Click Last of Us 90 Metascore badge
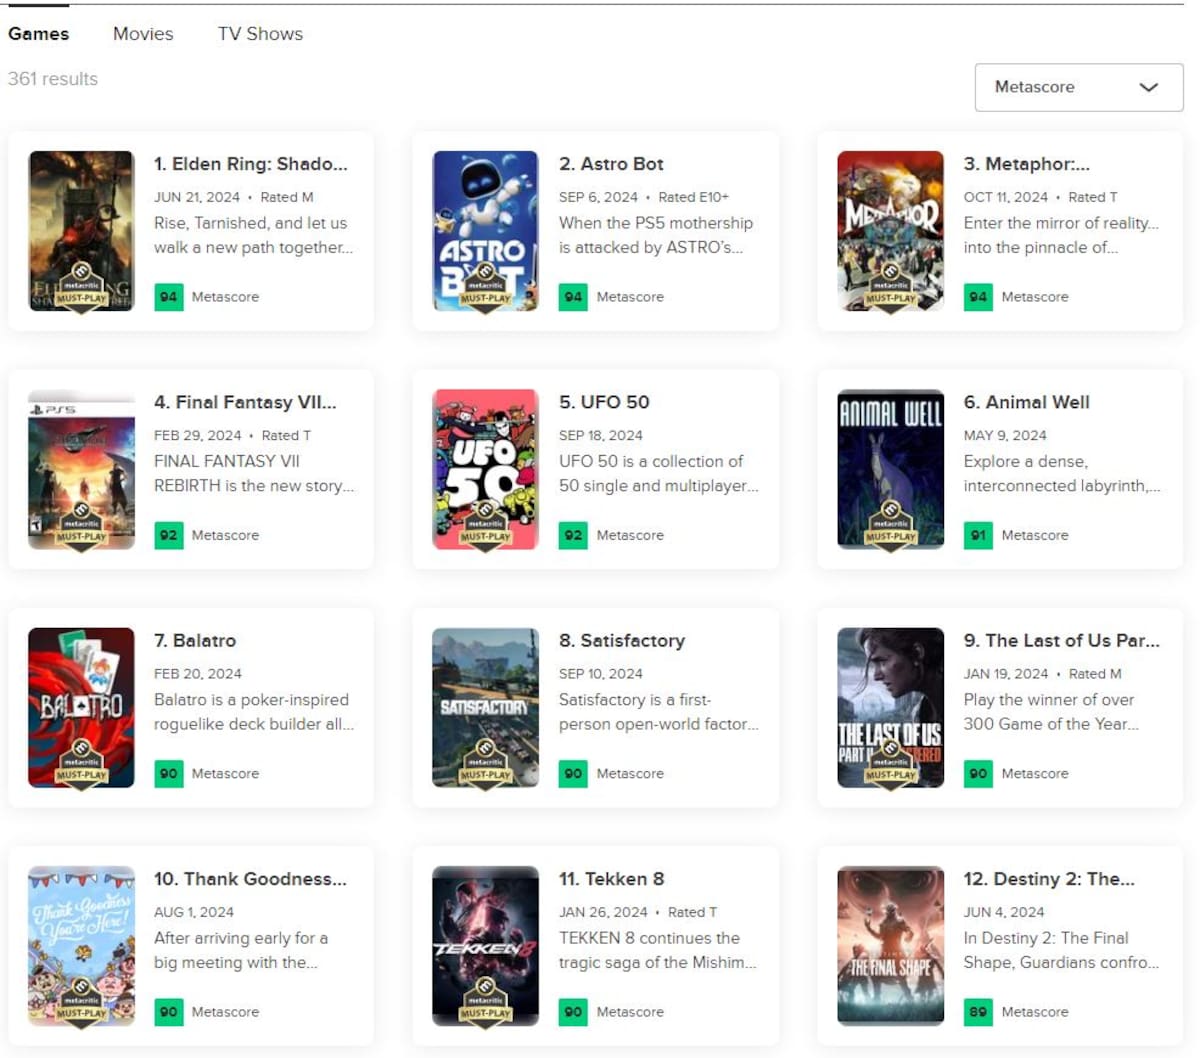 click(978, 773)
